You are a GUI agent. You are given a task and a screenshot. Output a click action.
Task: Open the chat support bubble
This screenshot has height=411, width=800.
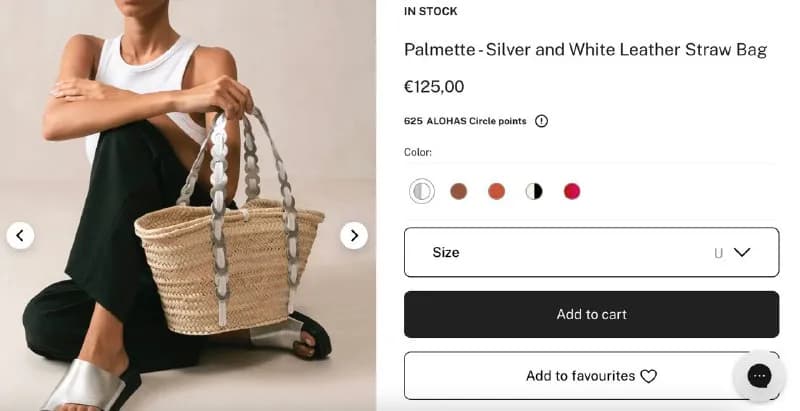759,376
